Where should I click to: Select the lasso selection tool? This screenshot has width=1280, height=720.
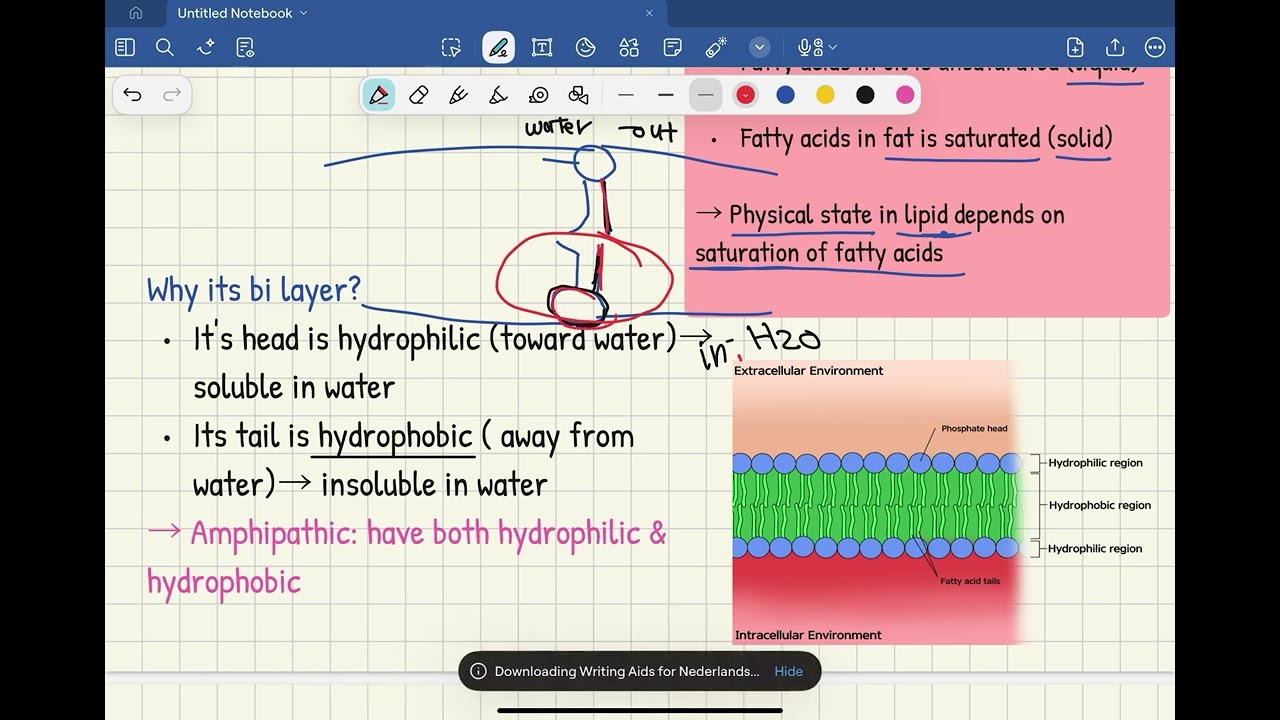[x=451, y=47]
